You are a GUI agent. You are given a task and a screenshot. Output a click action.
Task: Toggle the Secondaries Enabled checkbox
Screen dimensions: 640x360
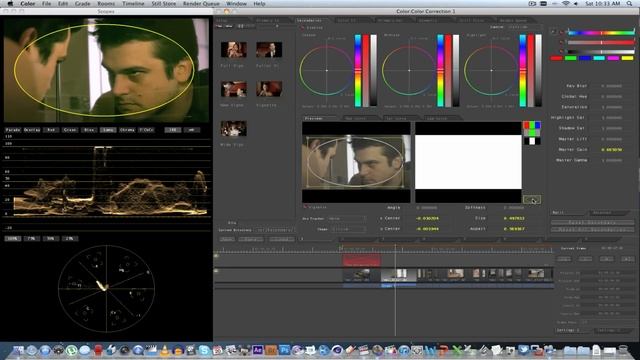point(302,27)
